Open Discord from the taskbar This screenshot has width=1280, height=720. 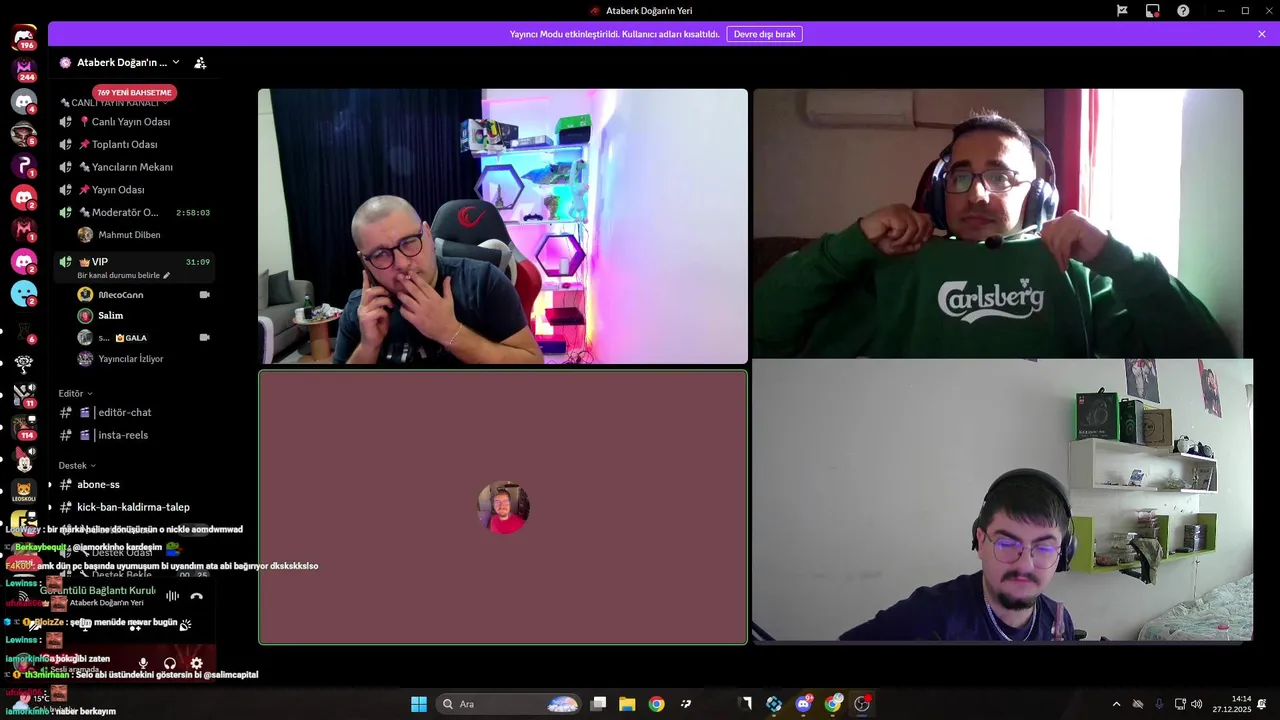(x=803, y=704)
